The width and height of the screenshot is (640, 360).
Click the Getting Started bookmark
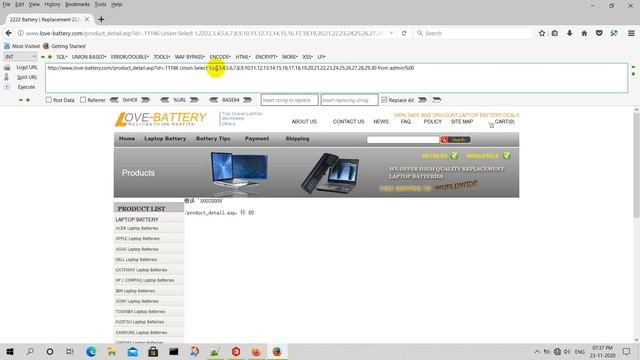[64, 46]
